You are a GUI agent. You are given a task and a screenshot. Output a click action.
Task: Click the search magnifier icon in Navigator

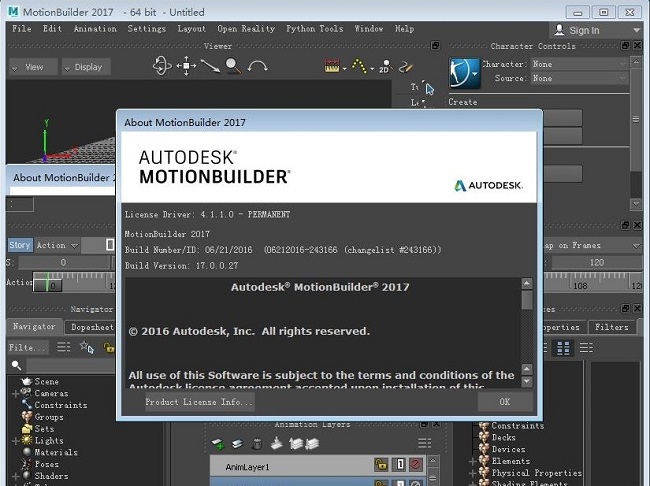tap(17, 365)
